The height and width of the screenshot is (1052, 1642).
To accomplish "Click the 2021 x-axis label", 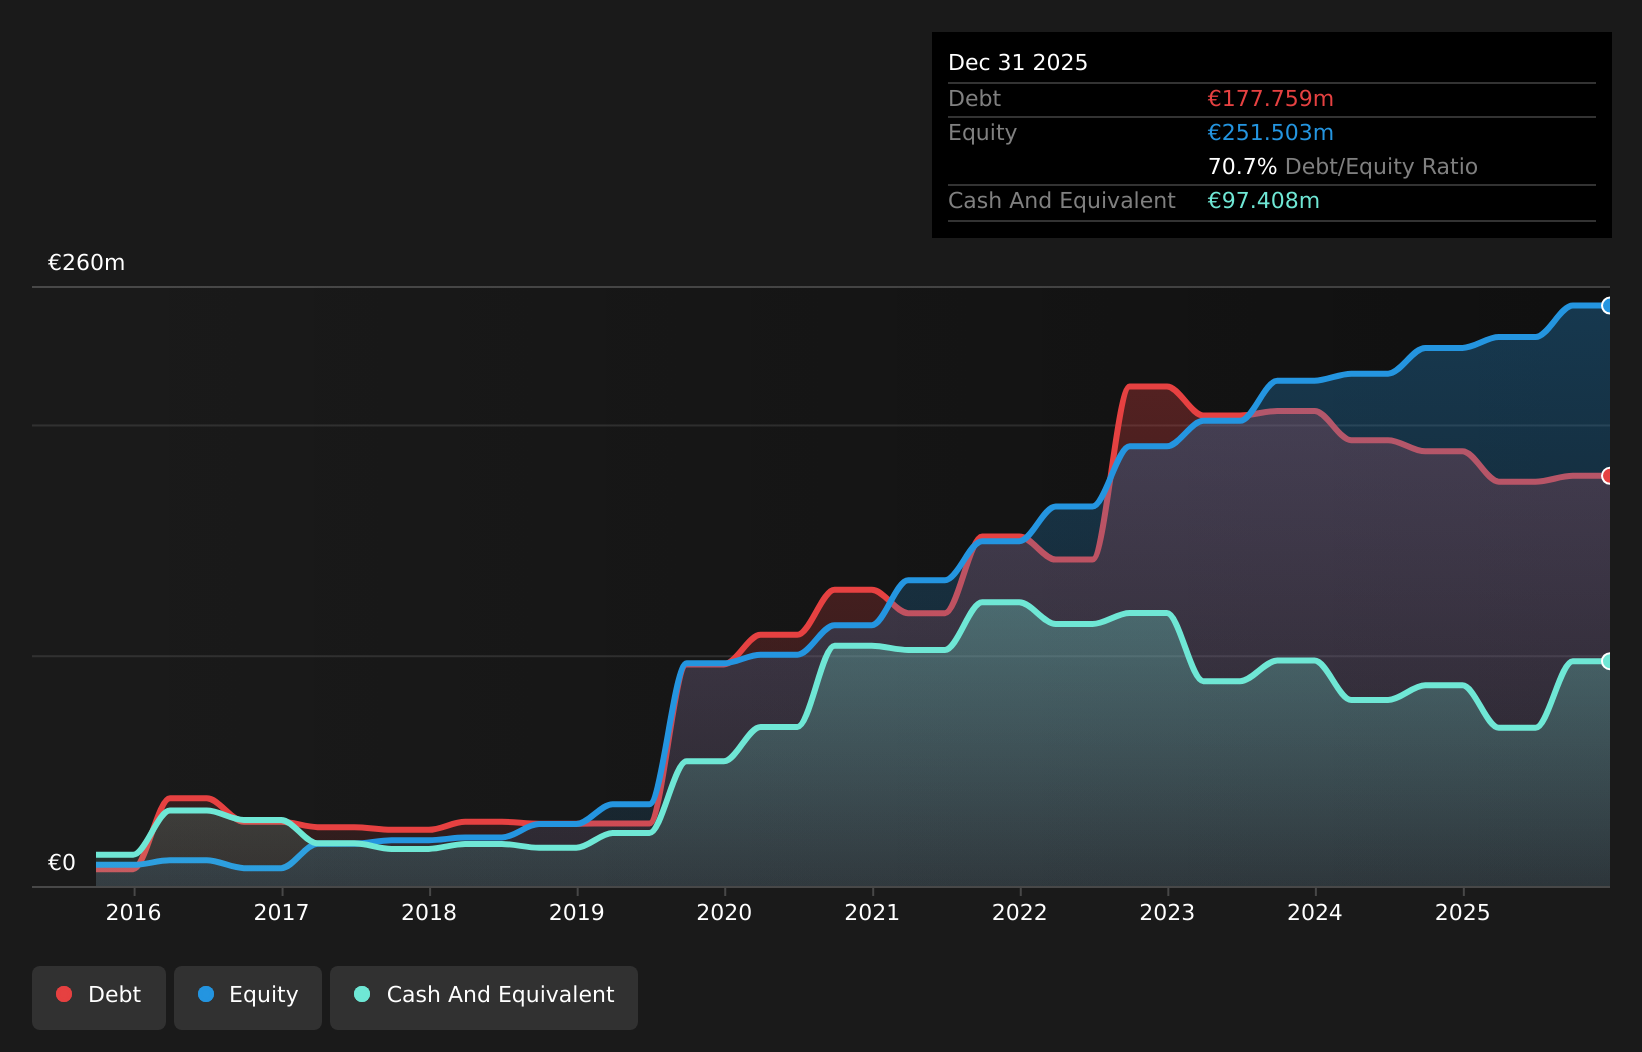I will click(873, 912).
